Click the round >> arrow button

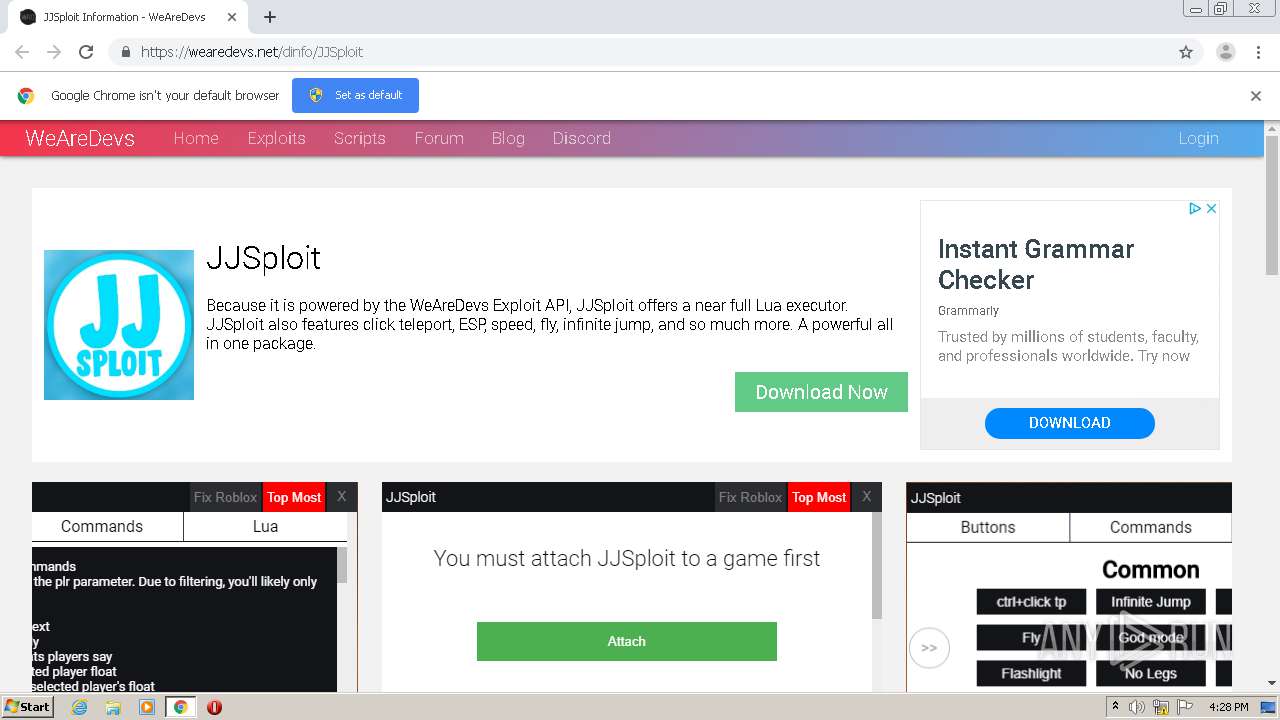[x=929, y=648]
